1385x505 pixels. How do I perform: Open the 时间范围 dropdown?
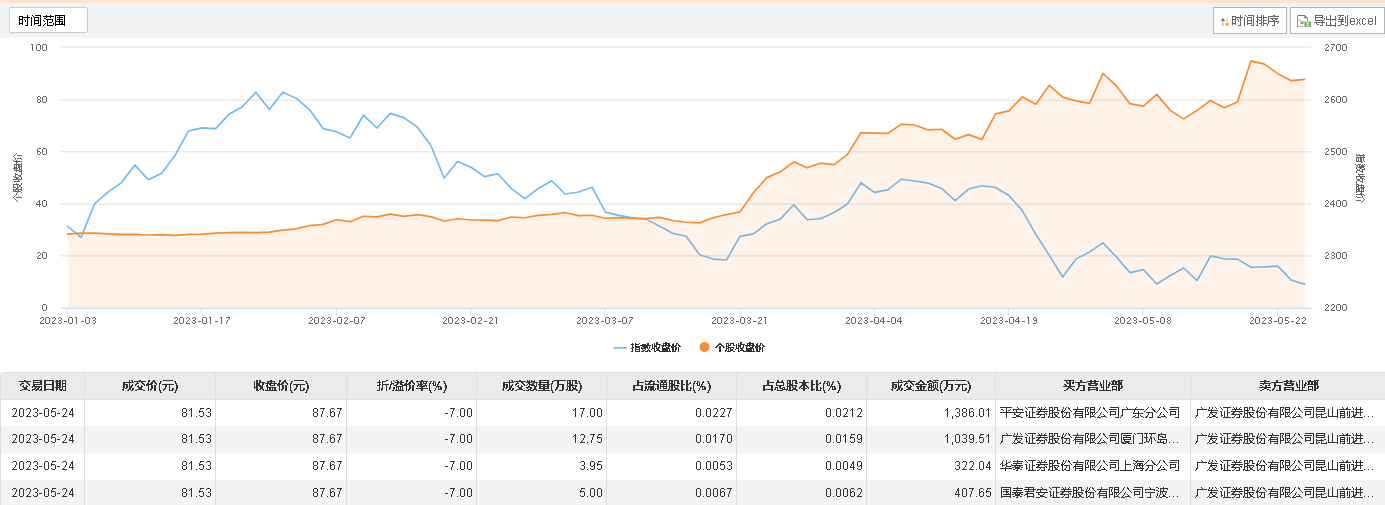click(x=48, y=20)
